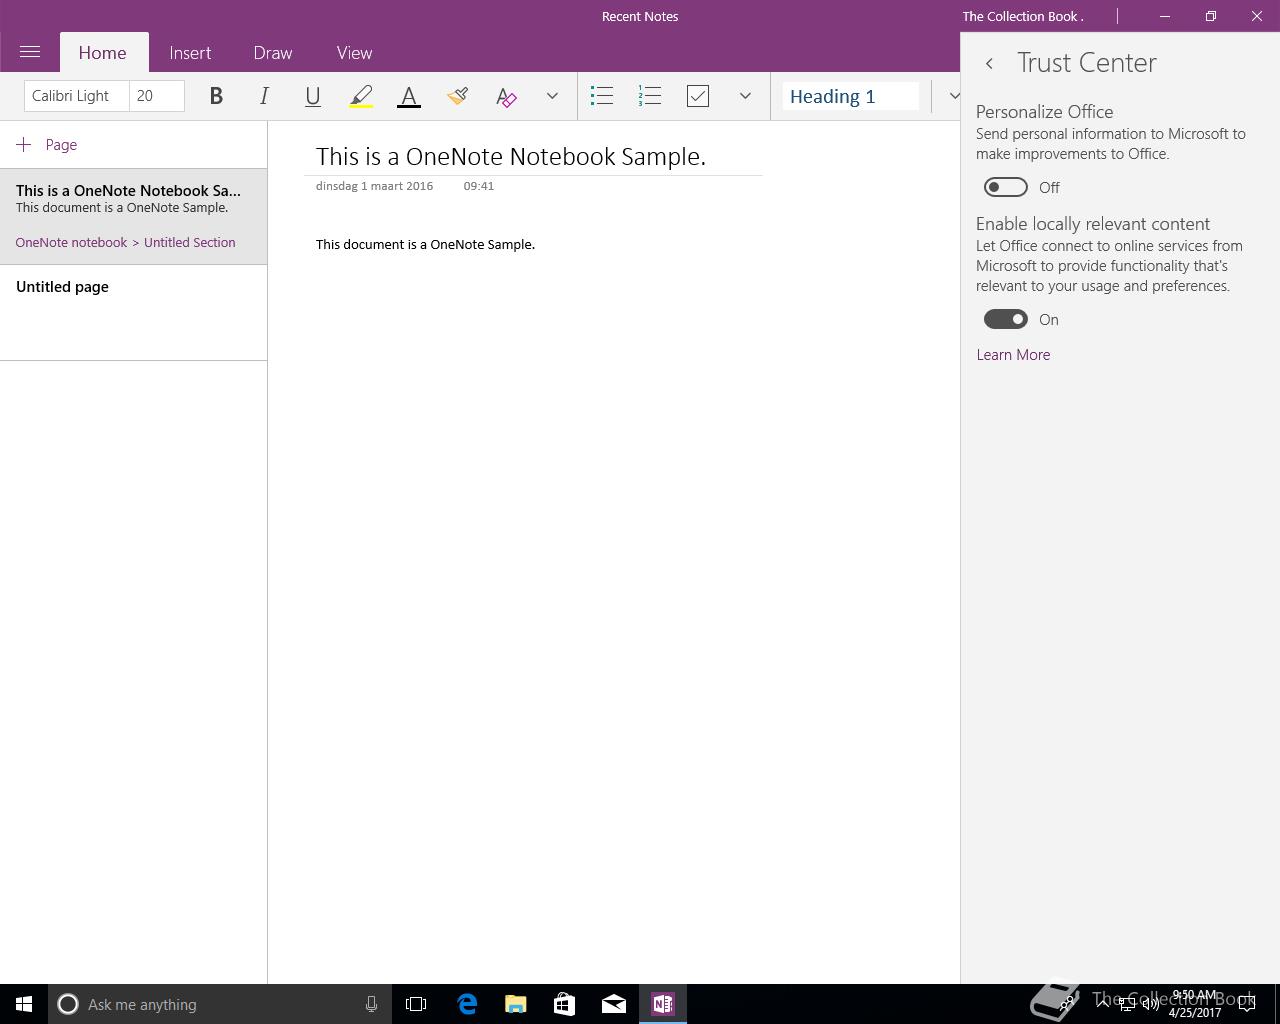Open Untitled Section breadcrumb link
Viewport: 1280px width, 1024px height.
(x=190, y=242)
